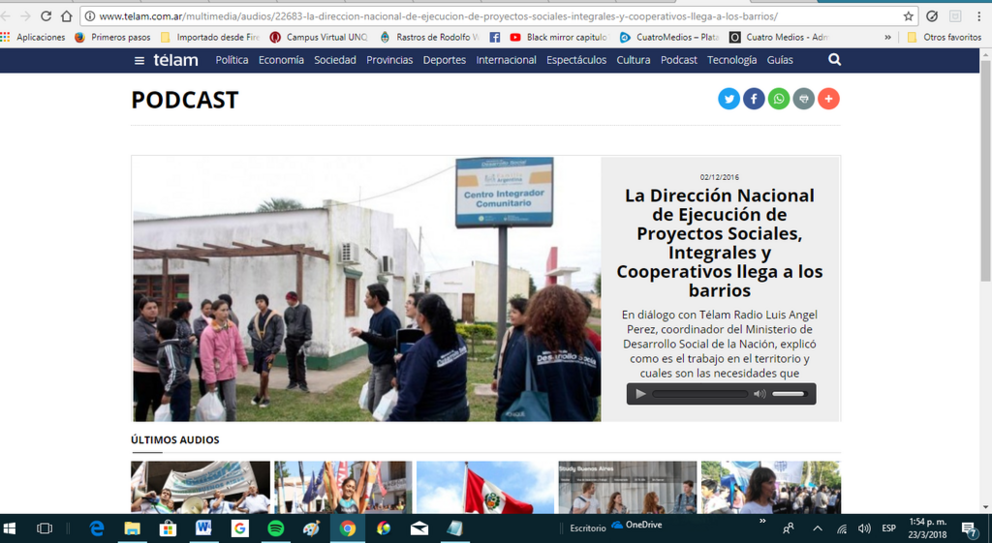
Task: Mute the audio player speaker icon
Action: [x=759, y=394]
